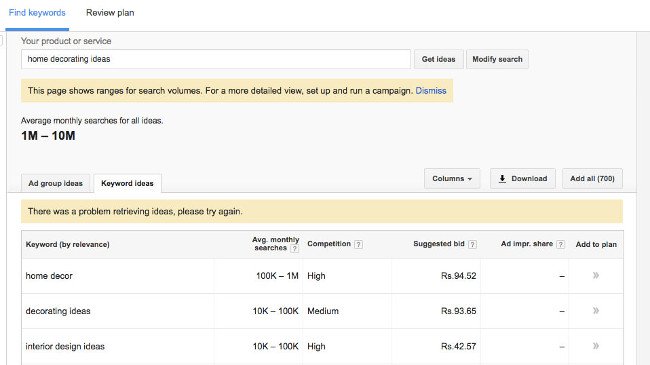Select the 'home decor' keyword

[49, 276]
